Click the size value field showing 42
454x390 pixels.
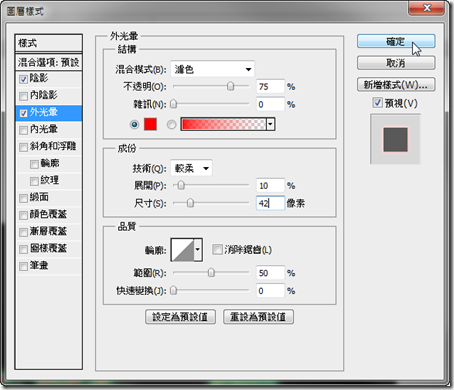(x=270, y=203)
